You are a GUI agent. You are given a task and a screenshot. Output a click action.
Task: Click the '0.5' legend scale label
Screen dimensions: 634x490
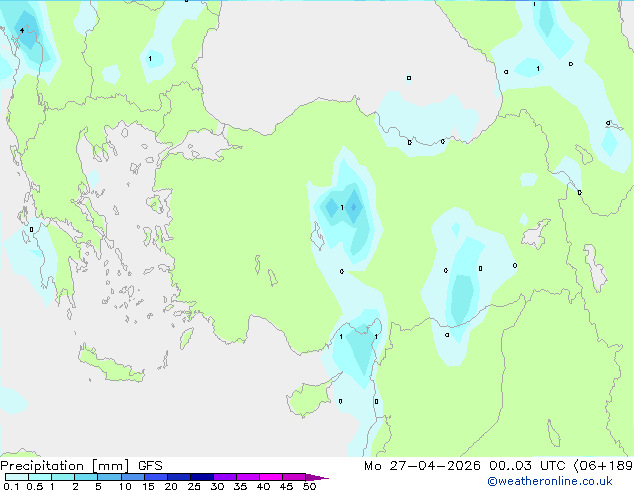[x=35, y=486]
